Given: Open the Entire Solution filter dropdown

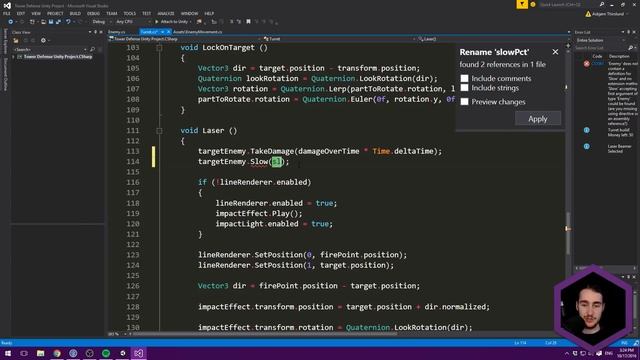Looking at the screenshot, I should click(x=600, y=40).
